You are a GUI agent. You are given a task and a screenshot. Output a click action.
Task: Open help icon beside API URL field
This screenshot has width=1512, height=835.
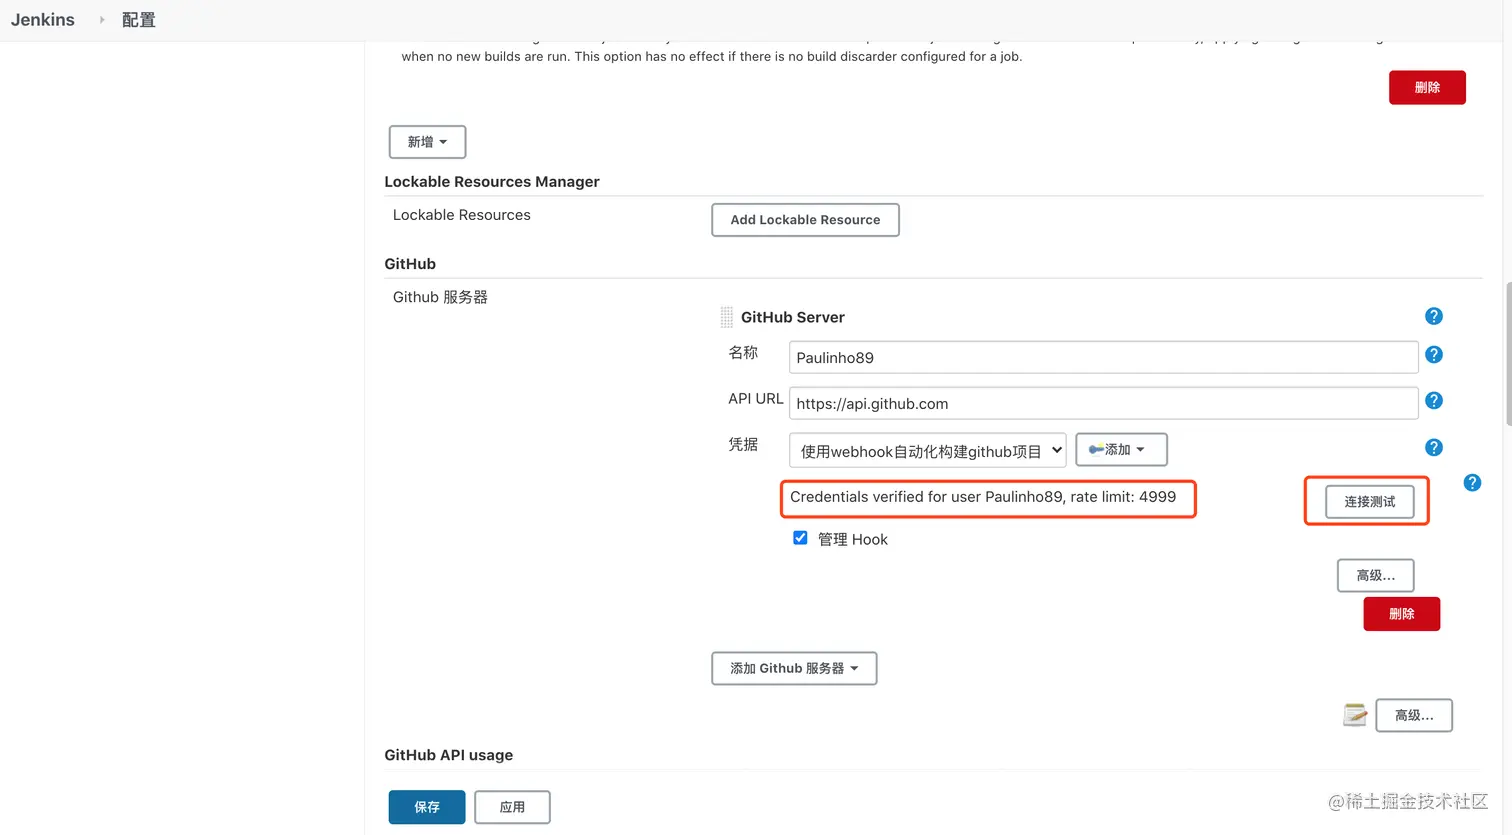pos(1433,401)
